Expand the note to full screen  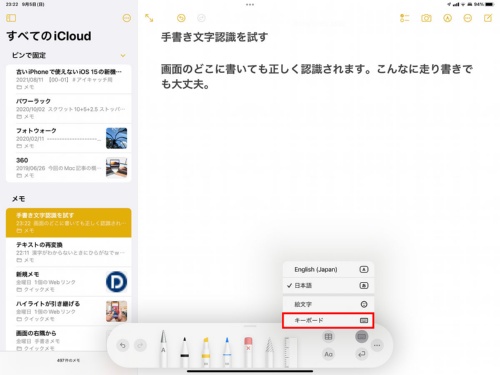(x=149, y=18)
